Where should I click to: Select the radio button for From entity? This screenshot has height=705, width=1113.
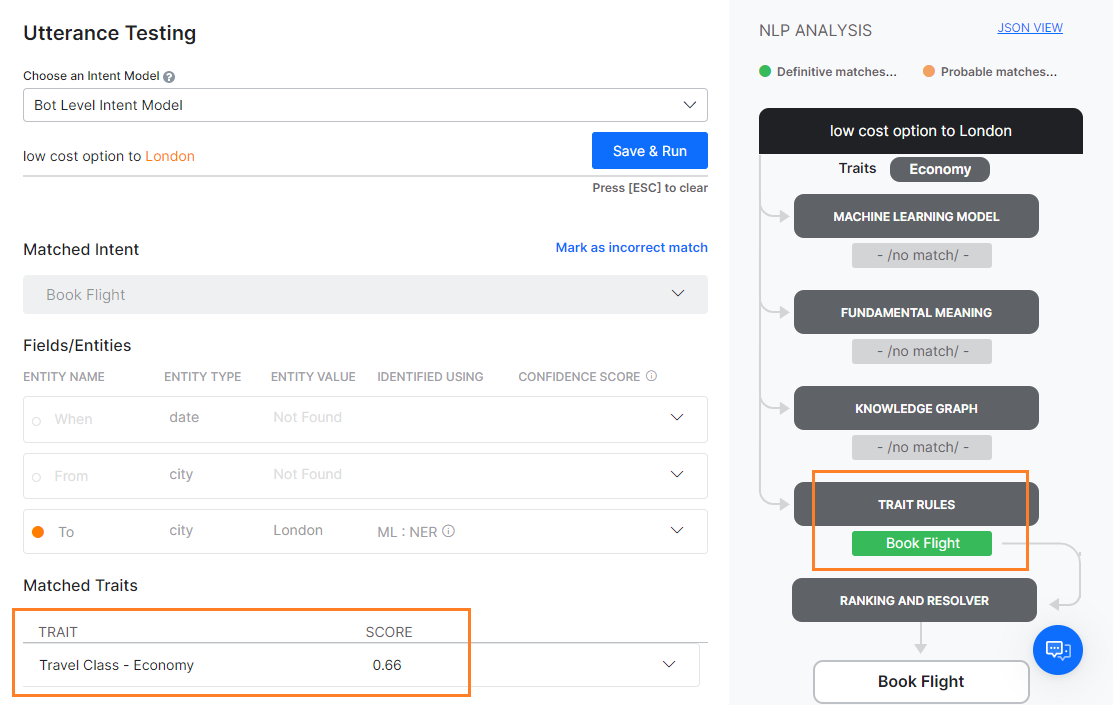click(37, 477)
